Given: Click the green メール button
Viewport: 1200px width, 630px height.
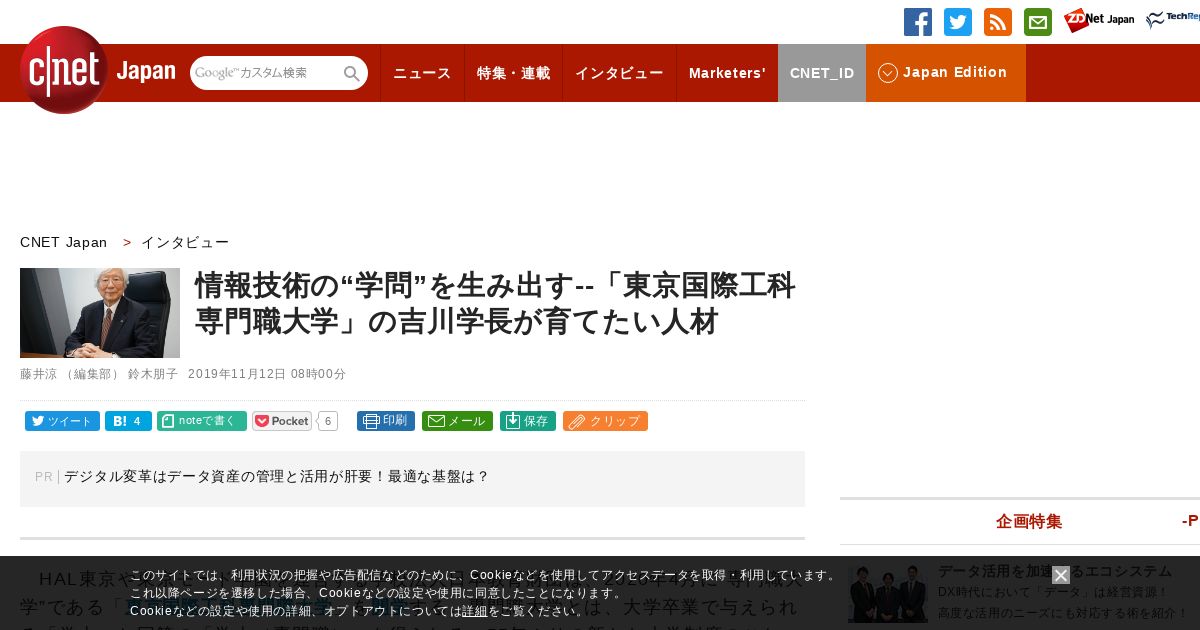Looking at the screenshot, I should (457, 421).
